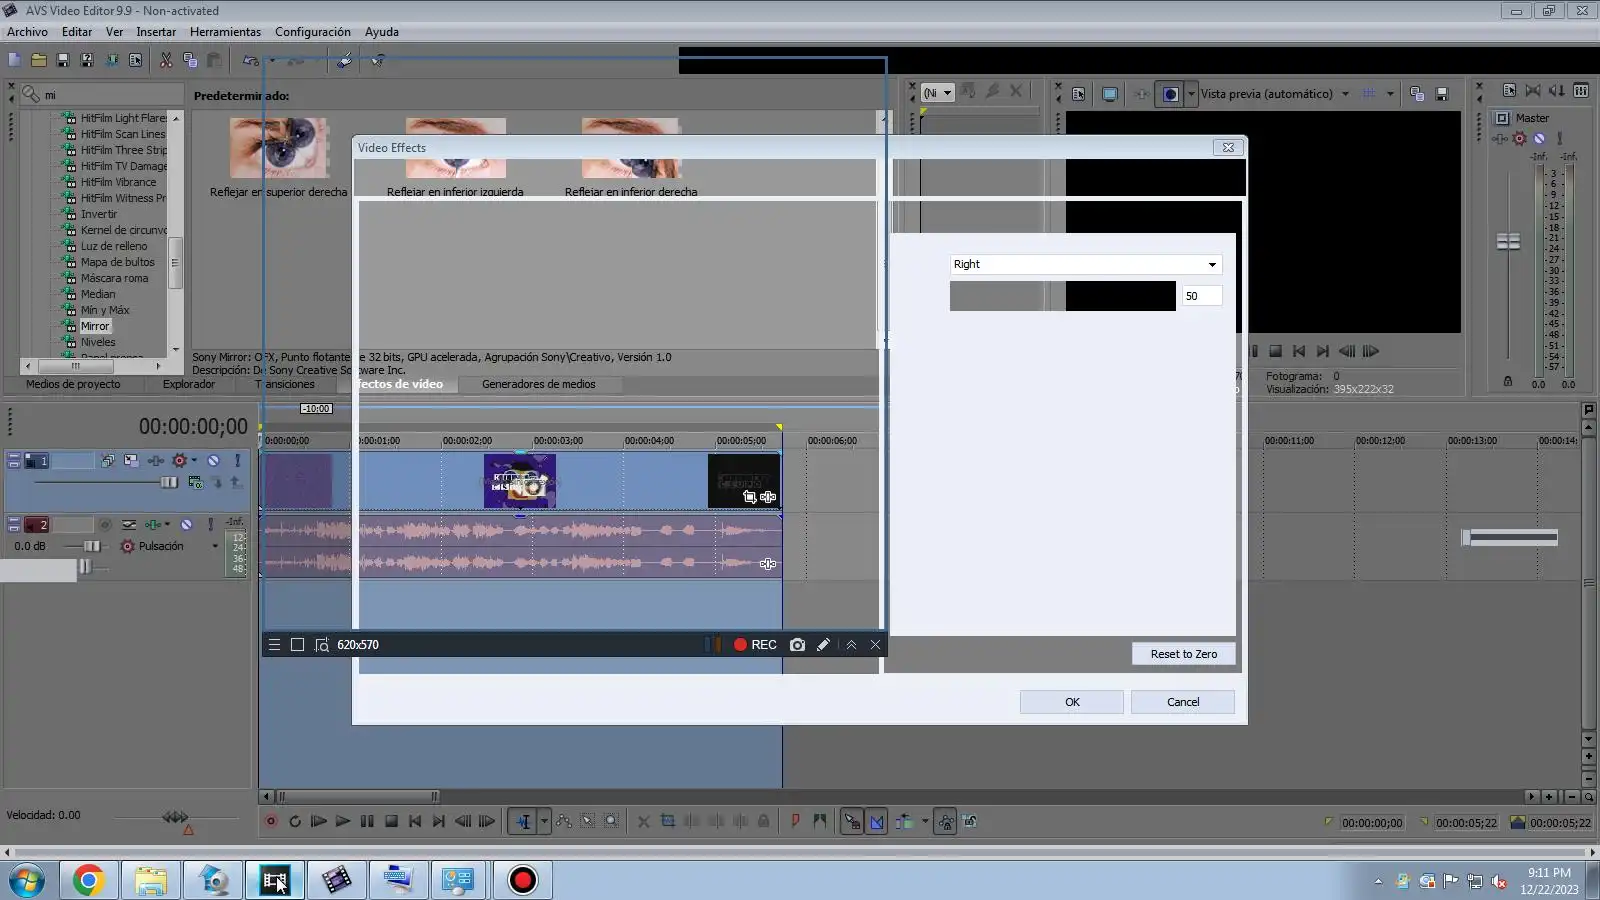This screenshot has height=900, width=1600.
Task: Select the Envelope Edit tool
Action: [x=564, y=821]
